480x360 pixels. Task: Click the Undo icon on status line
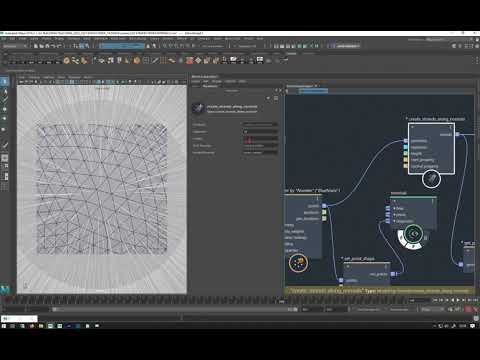53,46
